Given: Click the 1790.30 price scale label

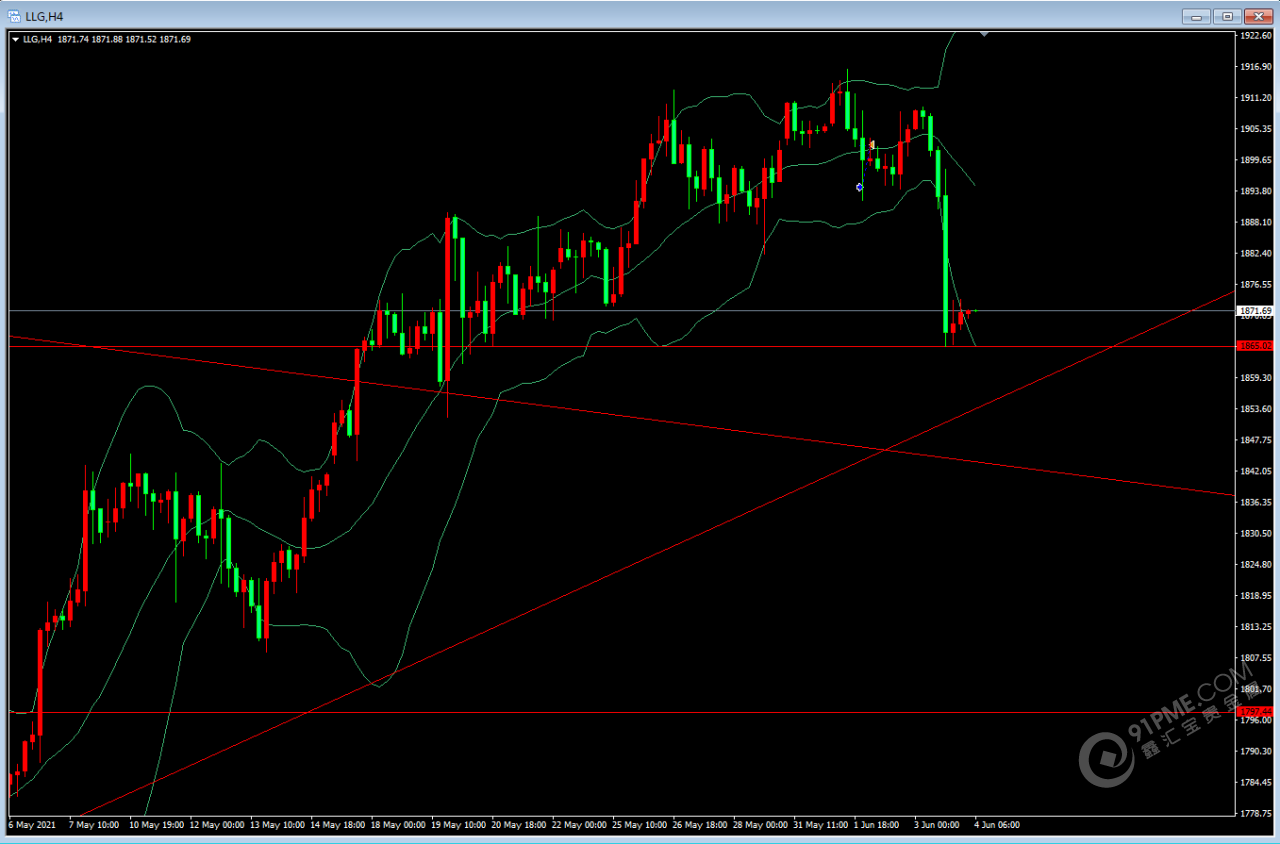Looking at the screenshot, I should (1255, 751).
